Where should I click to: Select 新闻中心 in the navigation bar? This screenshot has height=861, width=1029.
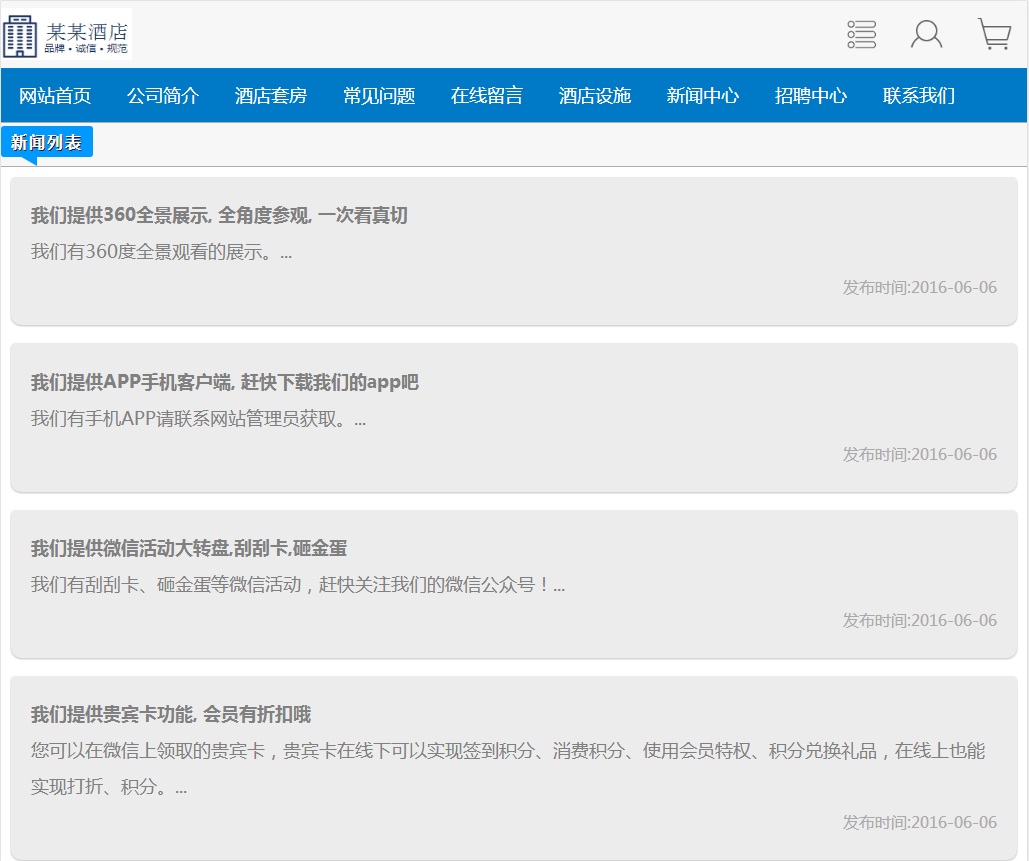[x=703, y=96]
